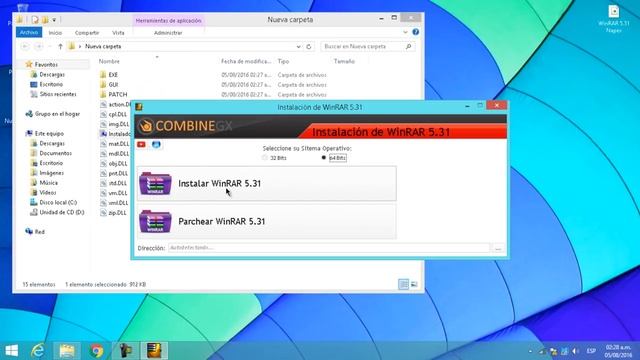Select the 32 Bits radio option
Image resolution: width=640 pixels, height=360 pixels.
click(x=274, y=158)
